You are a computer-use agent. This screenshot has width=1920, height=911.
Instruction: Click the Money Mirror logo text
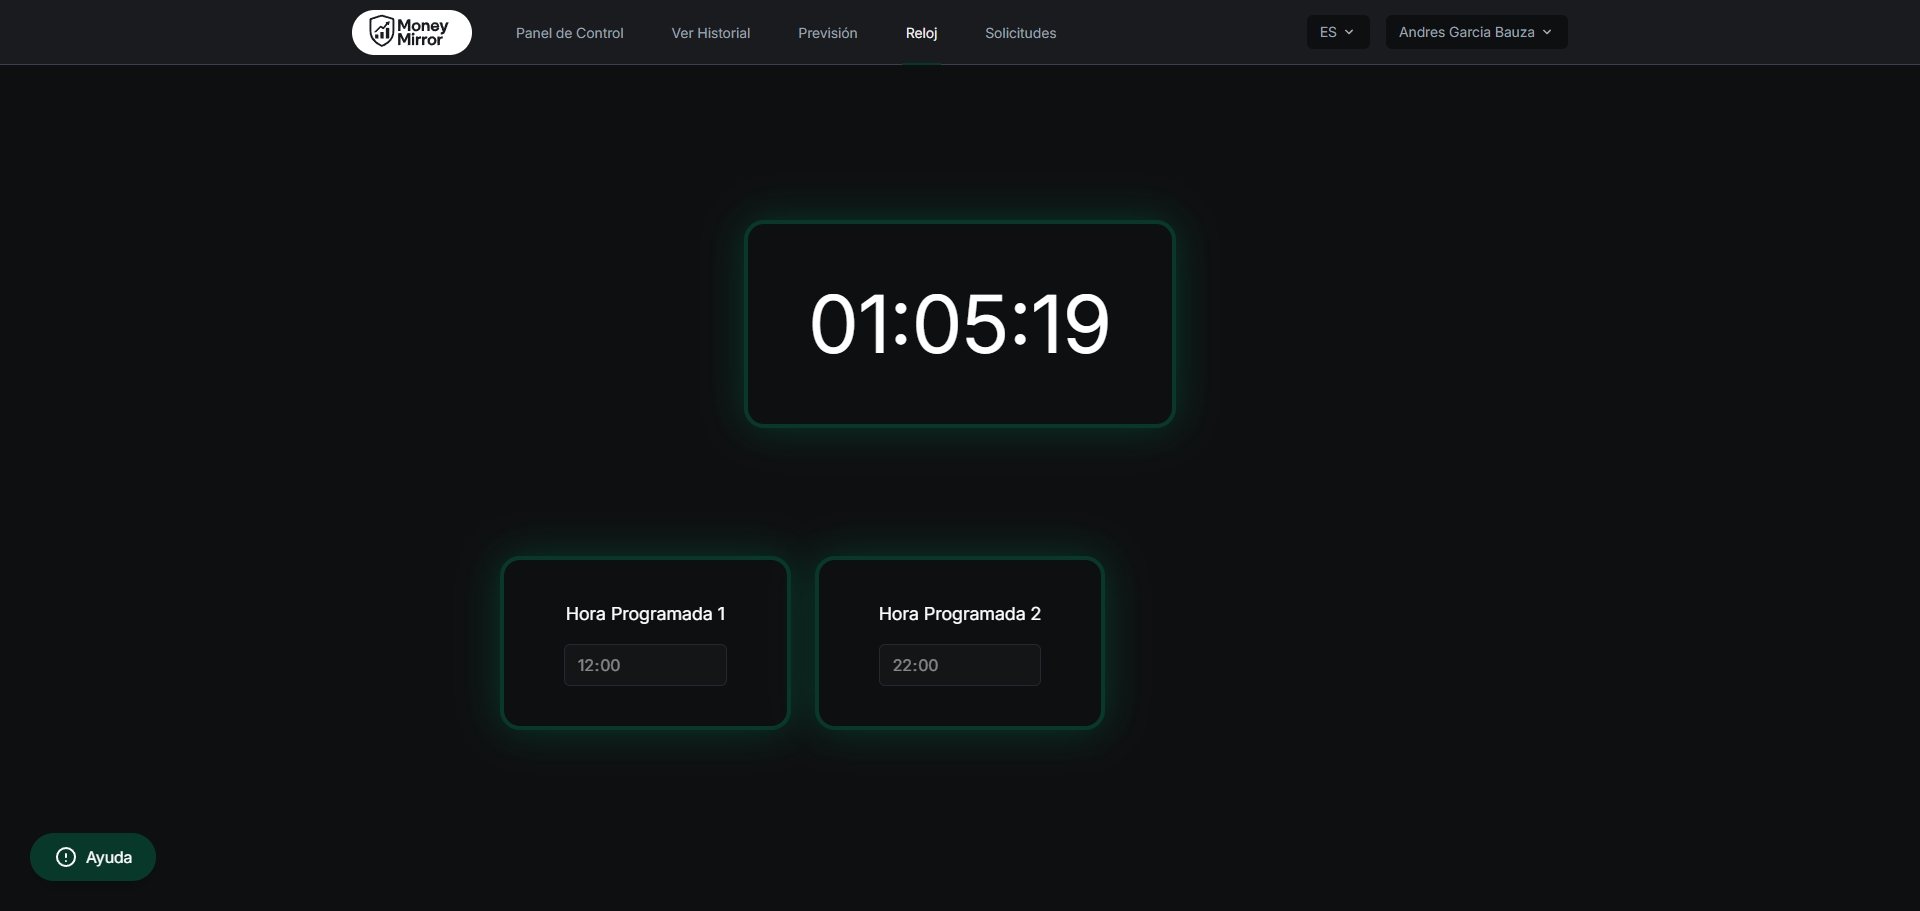pos(423,32)
